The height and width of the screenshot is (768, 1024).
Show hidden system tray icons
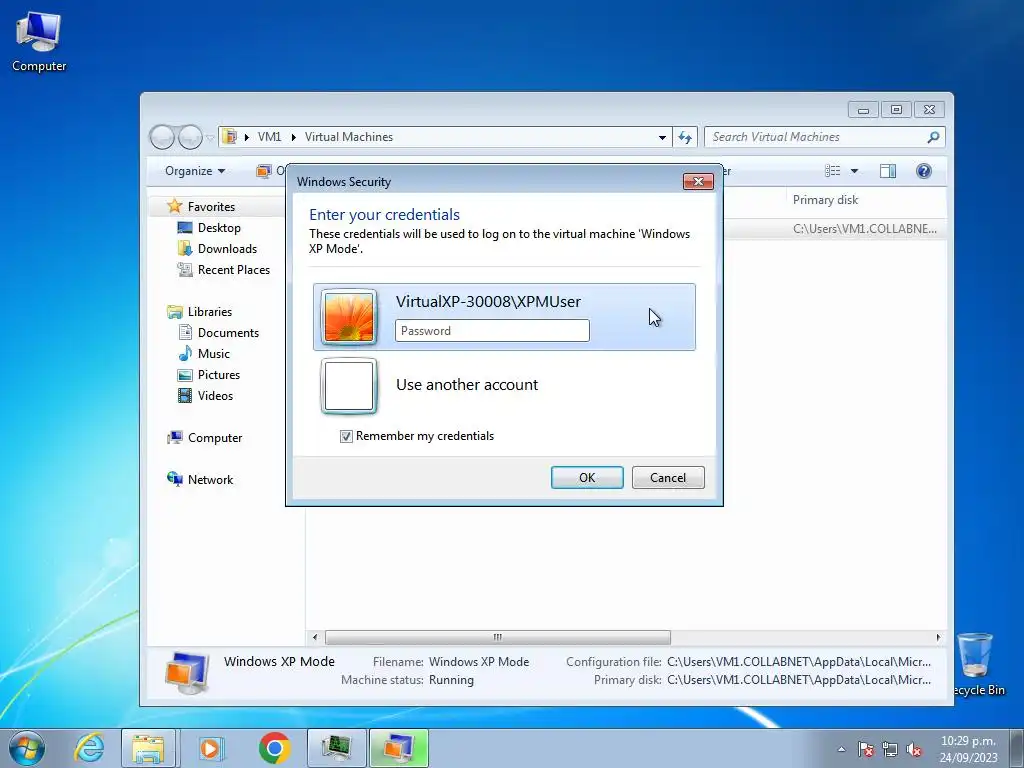(x=841, y=750)
